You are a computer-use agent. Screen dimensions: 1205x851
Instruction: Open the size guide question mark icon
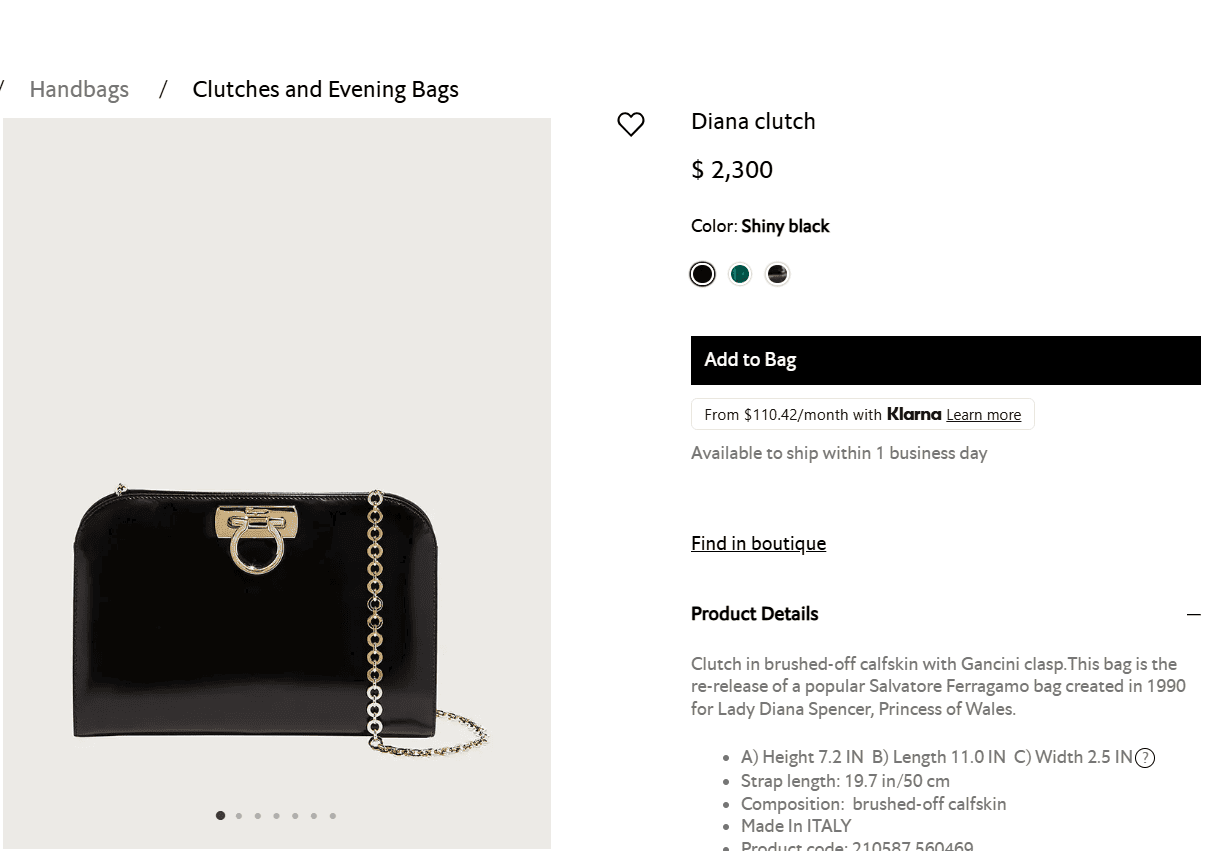(x=1146, y=758)
